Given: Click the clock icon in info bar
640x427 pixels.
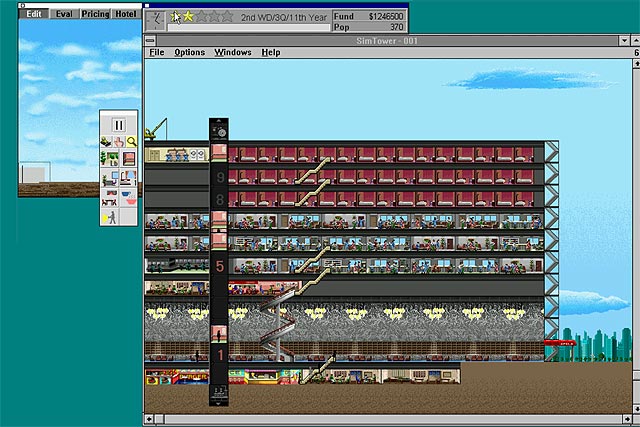Looking at the screenshot, I should pos(156,20).
